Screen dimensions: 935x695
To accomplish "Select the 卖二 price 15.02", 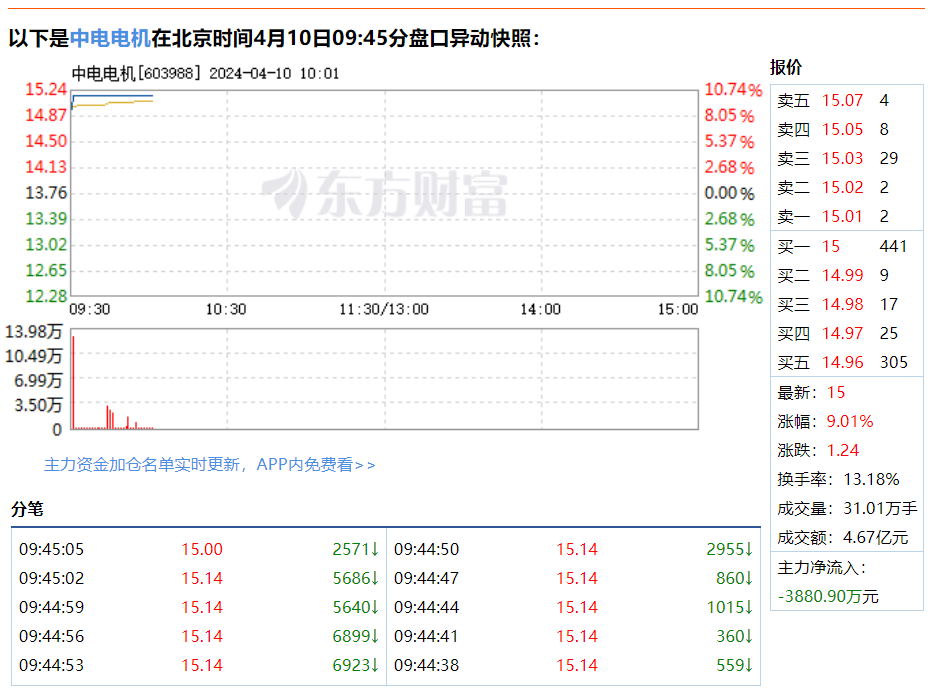I will point(842,188).
